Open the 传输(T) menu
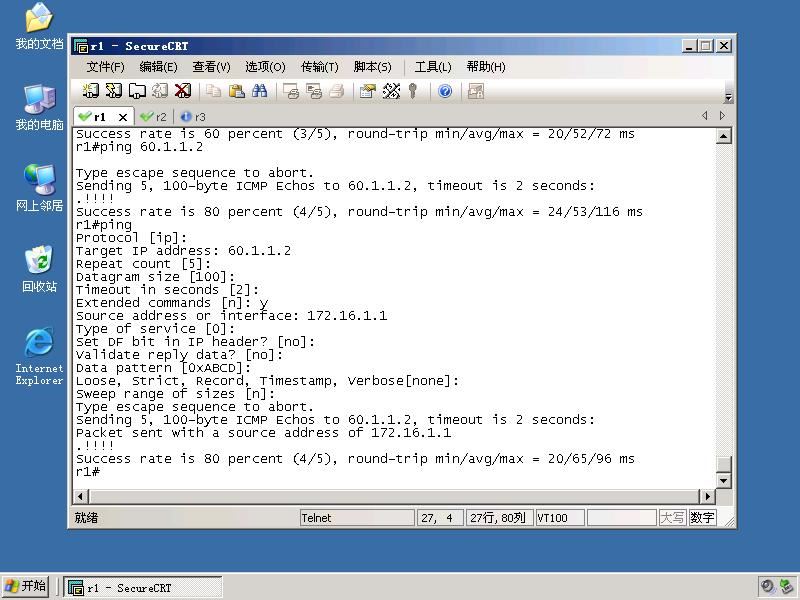 tap(319, 67)
